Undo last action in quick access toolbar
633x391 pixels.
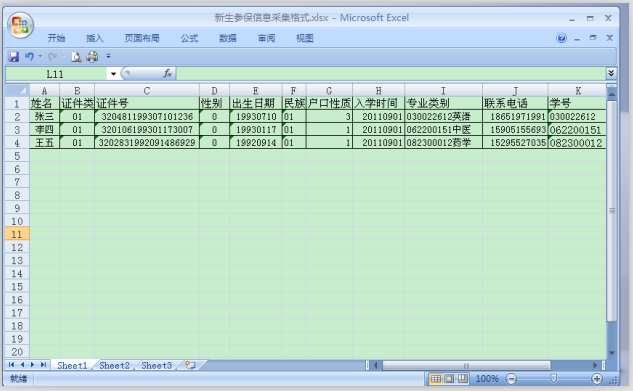(29, 56)
